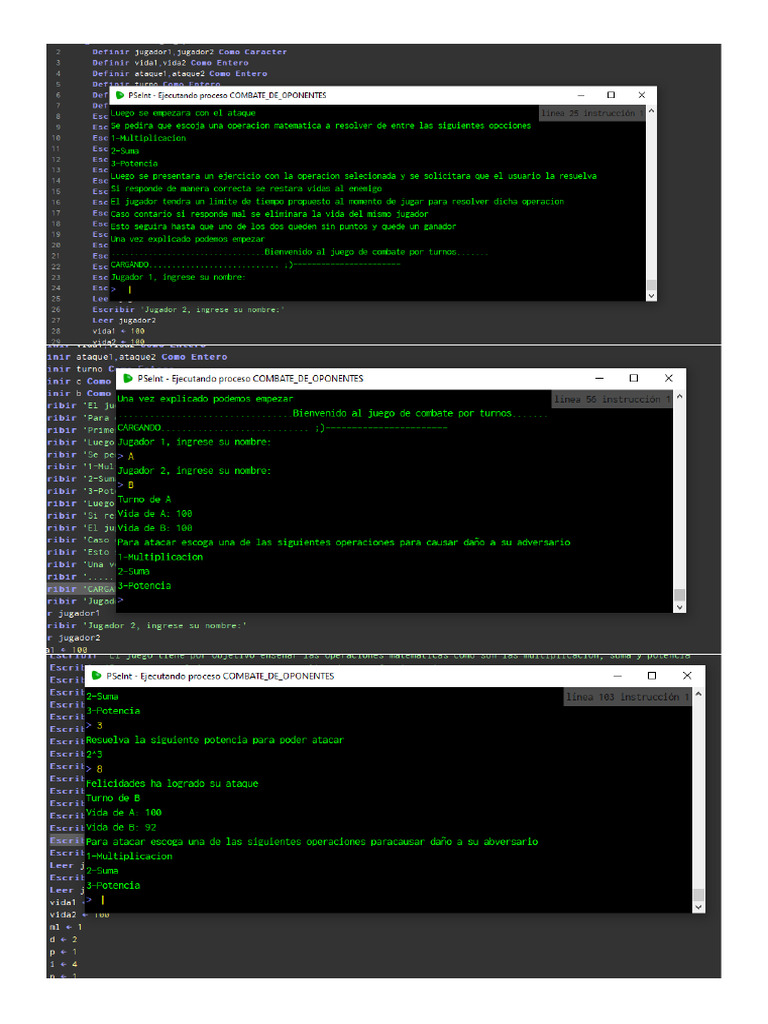Maximize the console window showing línea 25

click(x=610, y=96)
